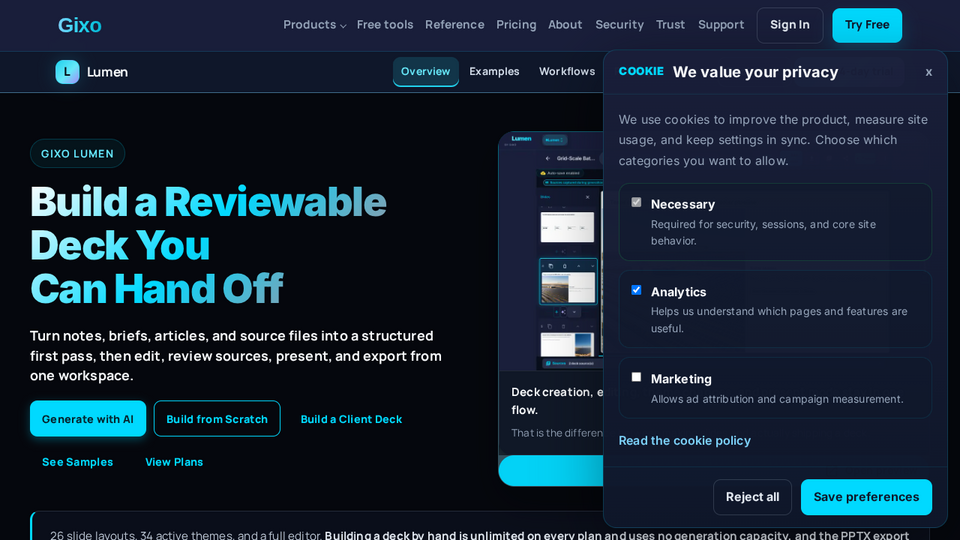This screenshot has height=540, width=960.
Task: Click the Gixo logo
Action: click(80, 25)
